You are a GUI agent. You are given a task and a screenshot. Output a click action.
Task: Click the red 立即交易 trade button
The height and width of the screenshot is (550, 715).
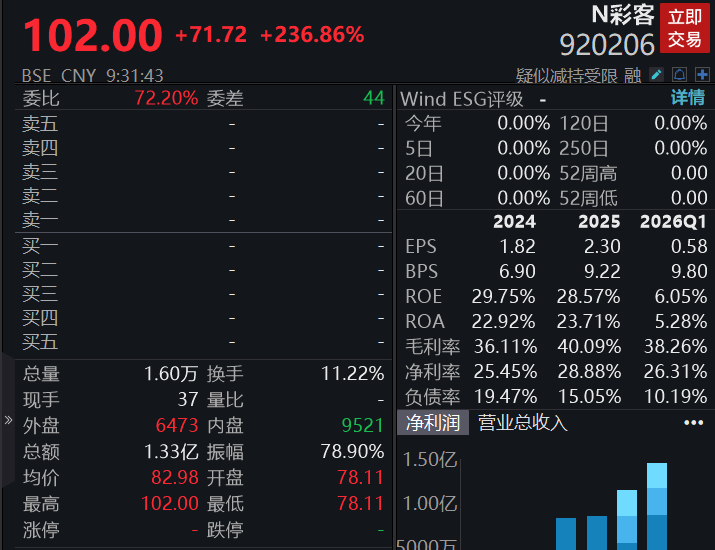[685, 28]
